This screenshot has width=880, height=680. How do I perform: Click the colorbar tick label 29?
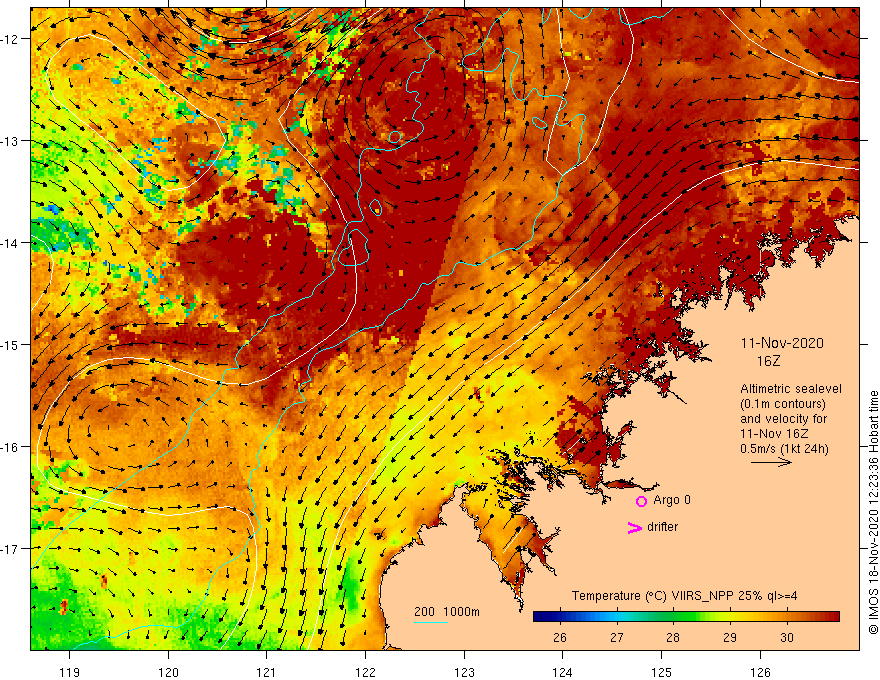coord(730,637)
